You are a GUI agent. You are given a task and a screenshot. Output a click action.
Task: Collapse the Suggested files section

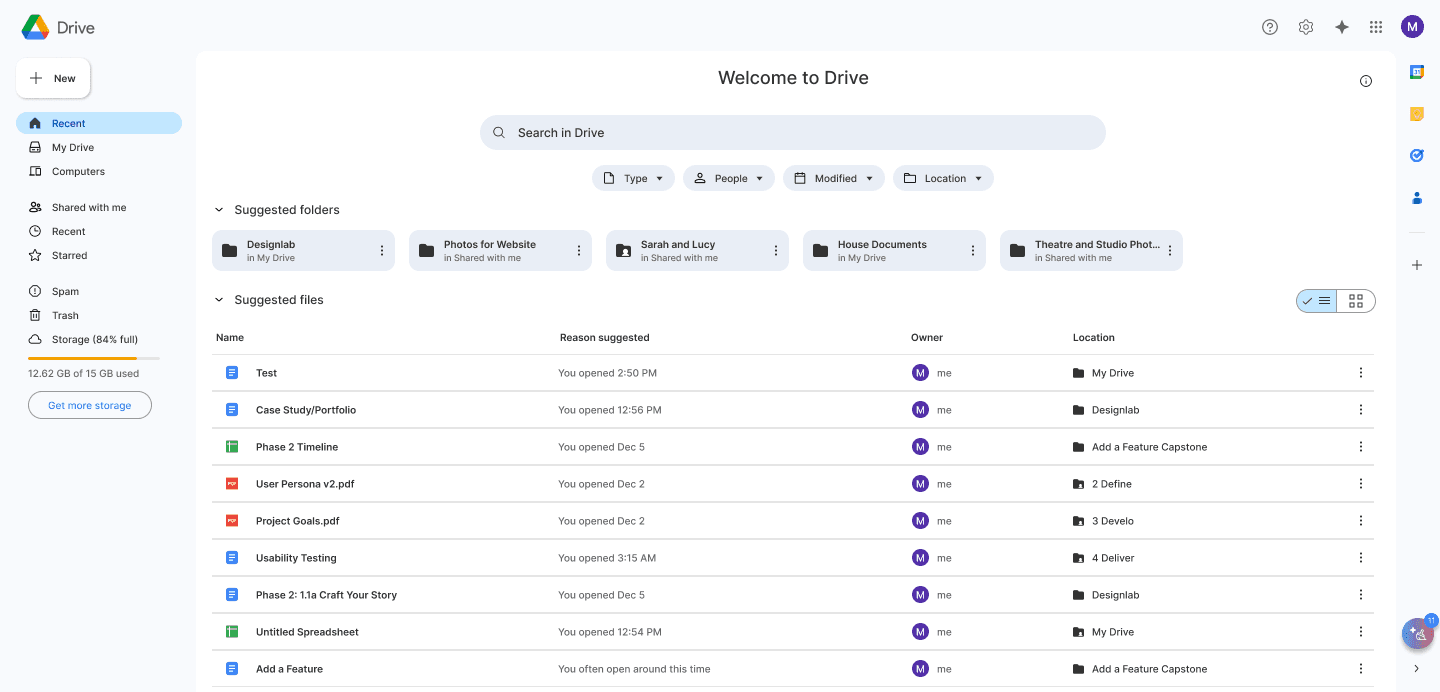point(219,300)
